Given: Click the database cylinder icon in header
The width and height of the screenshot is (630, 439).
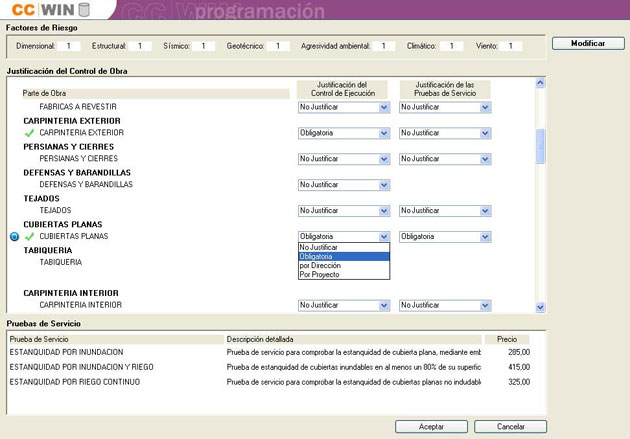Looking at the screenshot, I should 83,10.
